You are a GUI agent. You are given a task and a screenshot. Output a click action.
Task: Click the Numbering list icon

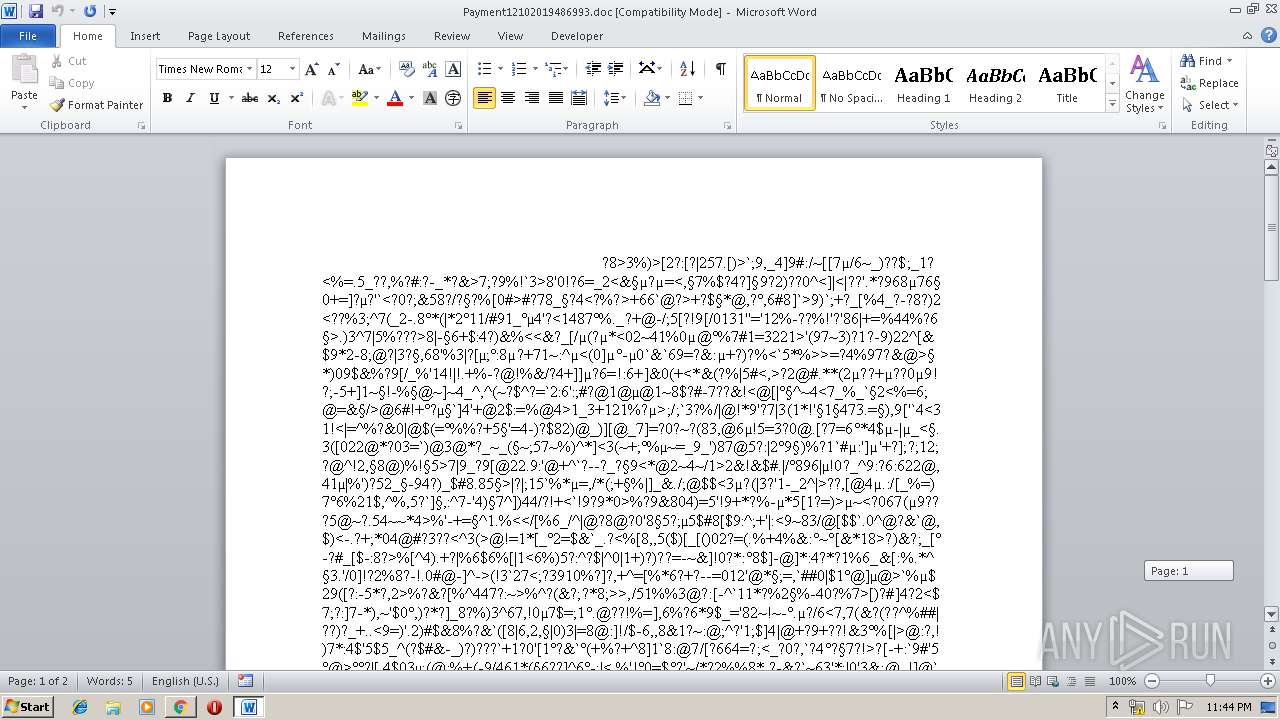tap(518, 69)
